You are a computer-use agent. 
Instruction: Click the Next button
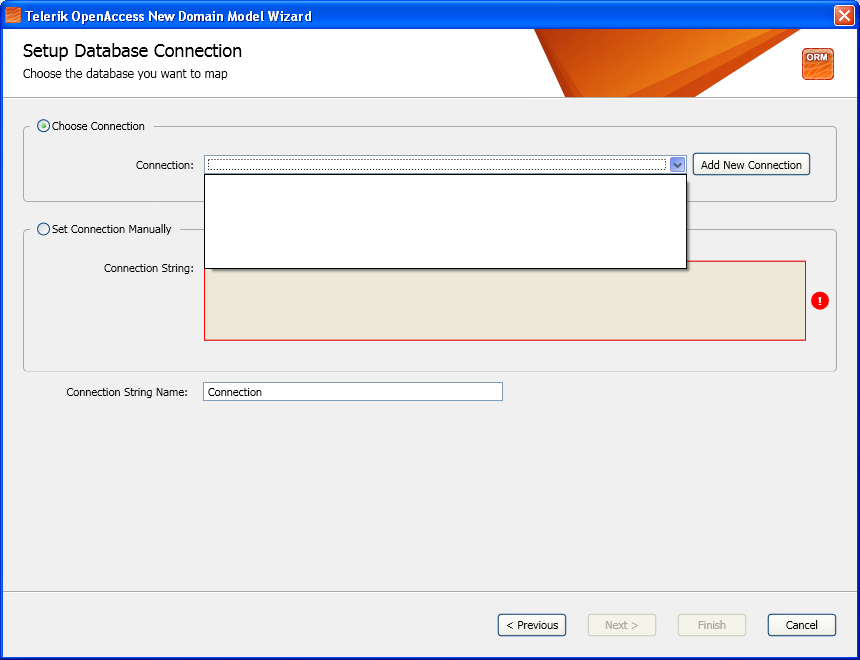tap(622, 625)
